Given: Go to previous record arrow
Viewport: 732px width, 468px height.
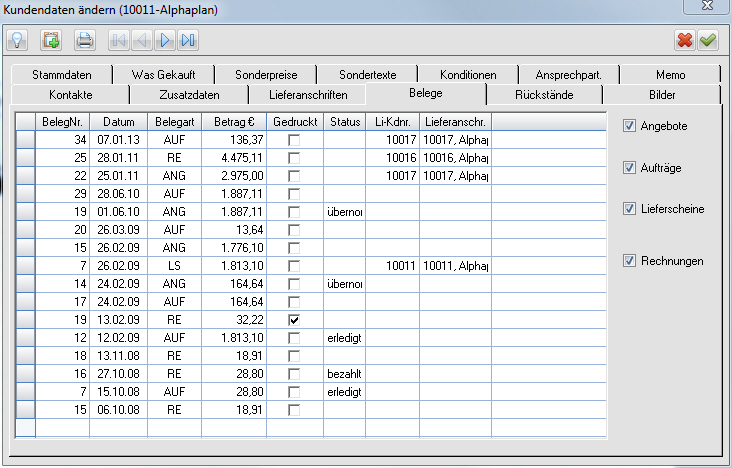Looking at the screenshot, I should click(141, 40).
